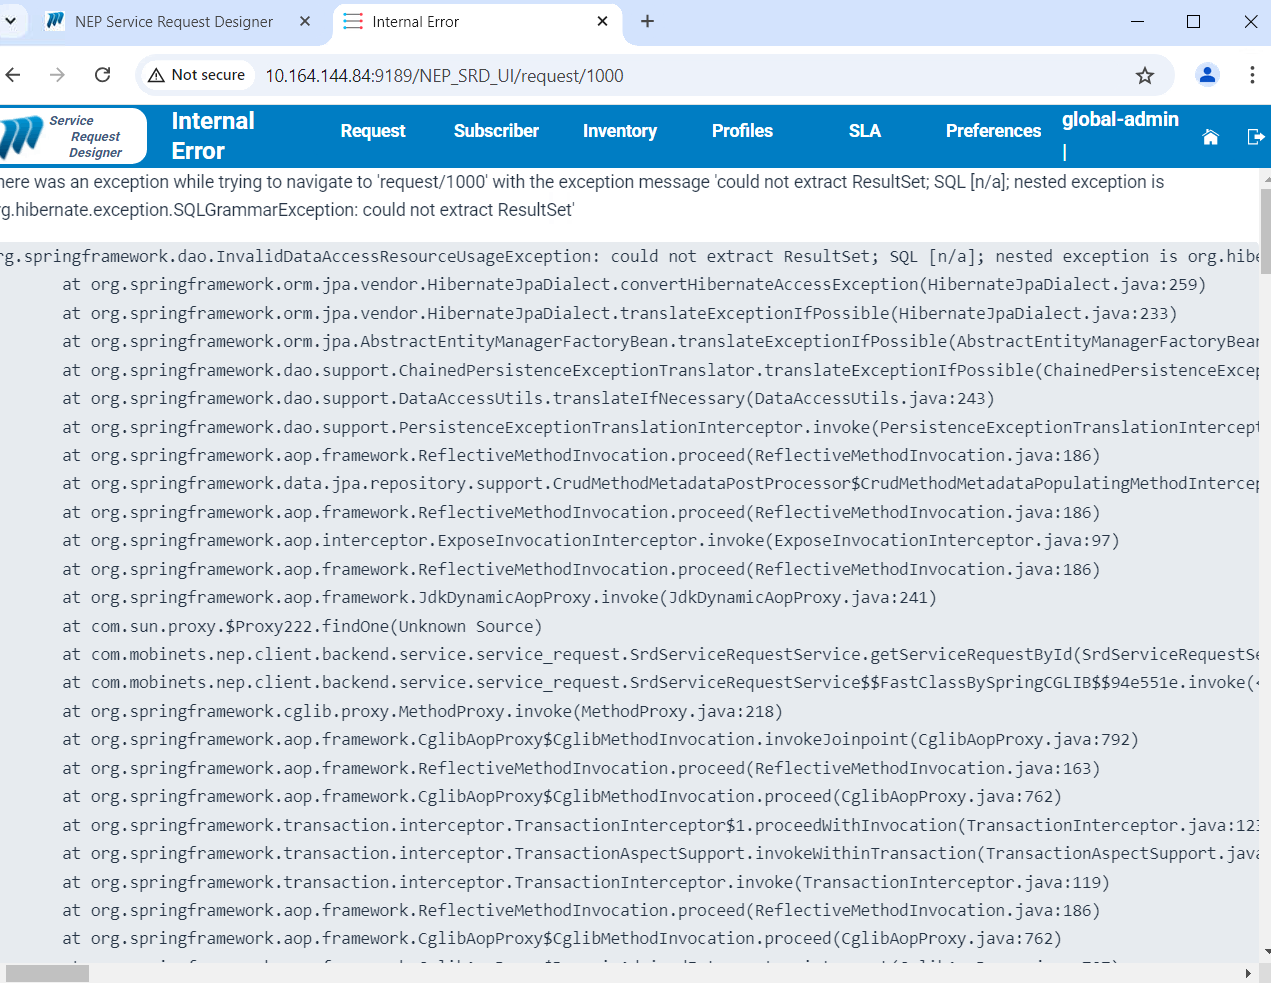Open the Request menu

click(372, 131)
